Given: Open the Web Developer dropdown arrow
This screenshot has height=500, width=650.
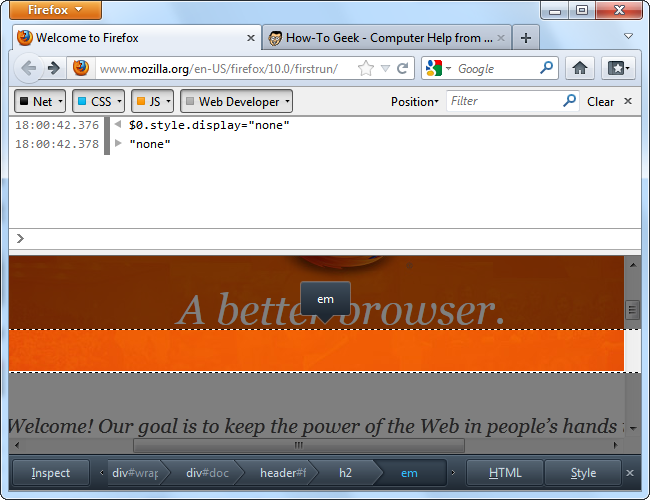Looking at the screenshot, I should [x=287, y=101].
